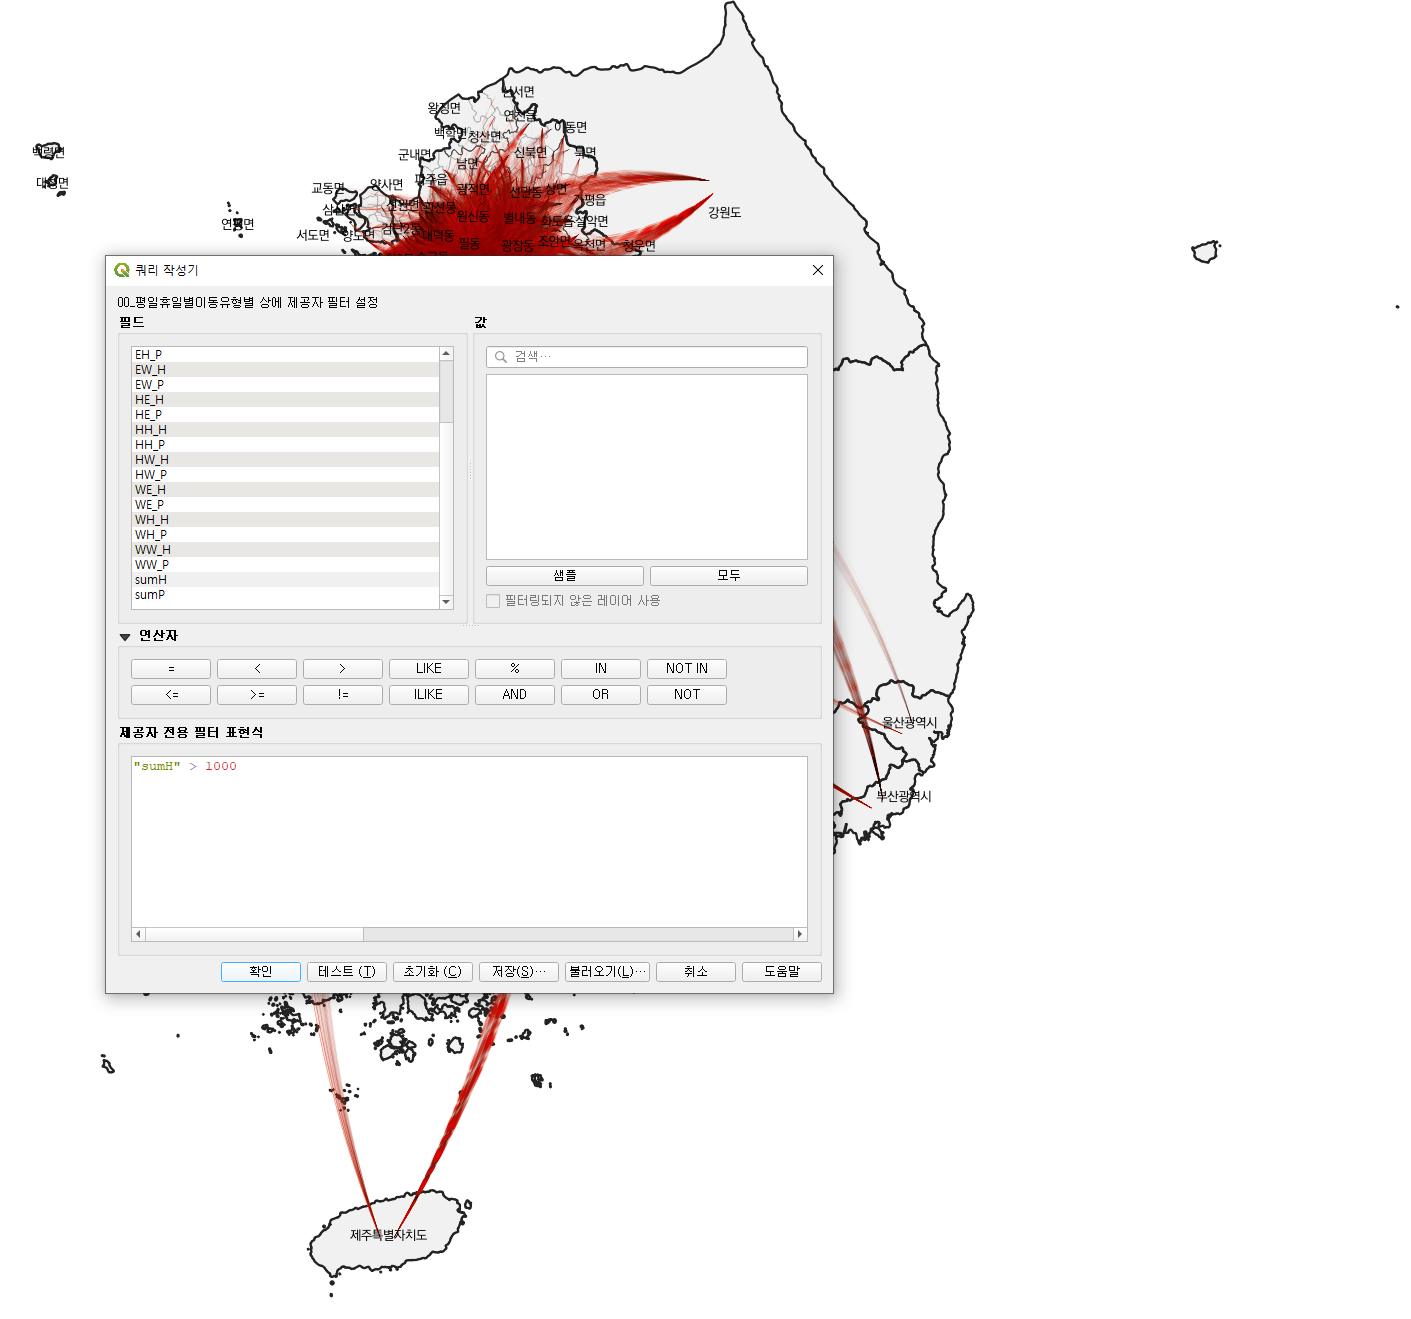Select field HW_H in the list
Screen dimensions: 1411x1319
click(285, 460)
